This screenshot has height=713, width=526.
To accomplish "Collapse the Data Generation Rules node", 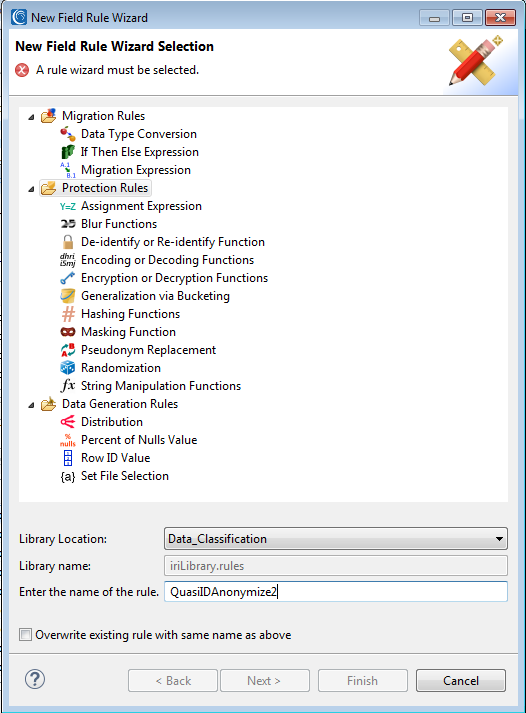I will point(31,405).
